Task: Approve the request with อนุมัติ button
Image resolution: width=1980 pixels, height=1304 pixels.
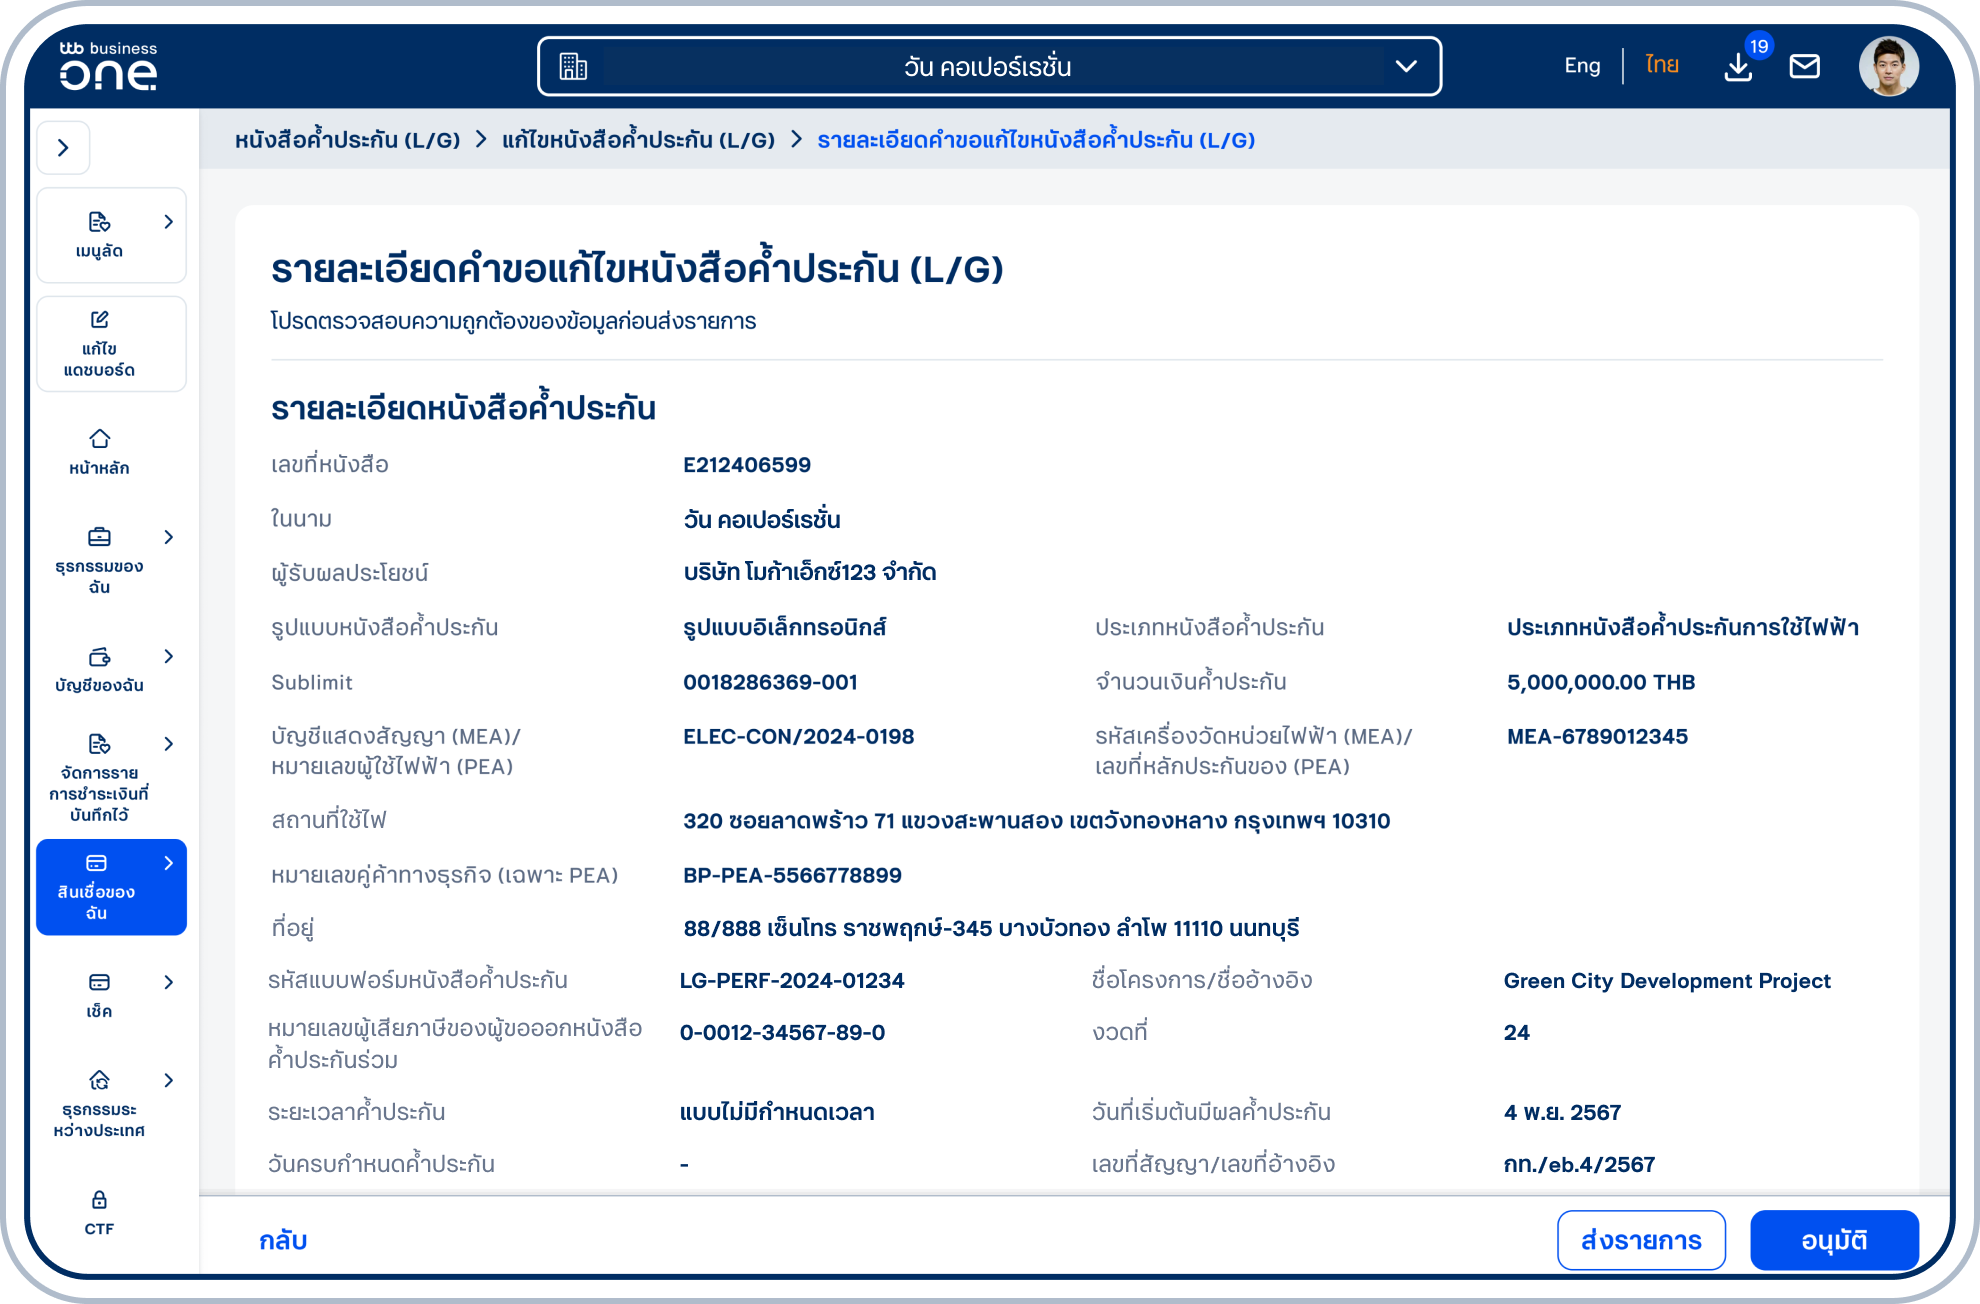Action: click(1835, 1240)
